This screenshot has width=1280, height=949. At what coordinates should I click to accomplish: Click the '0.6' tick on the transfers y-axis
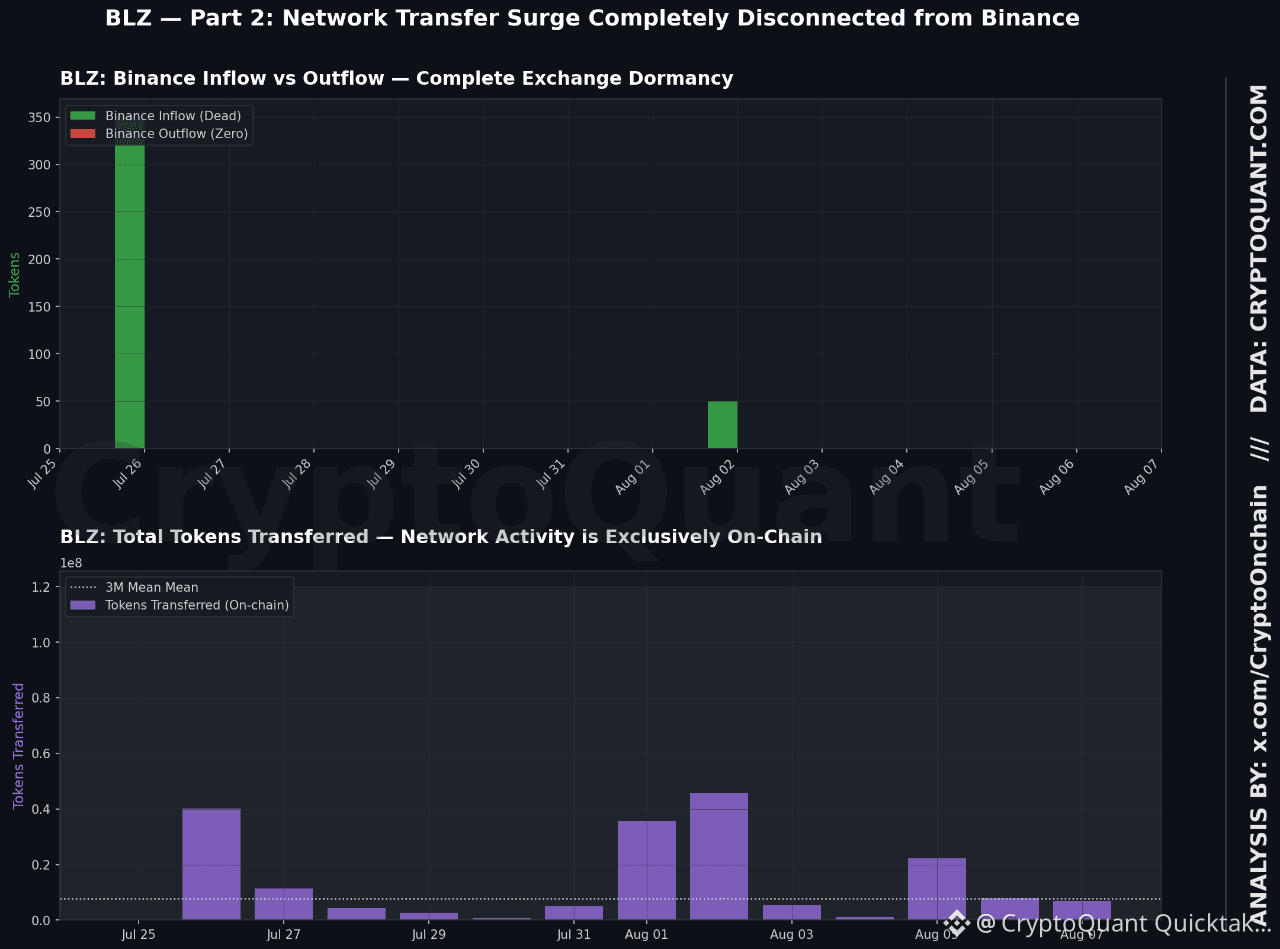click(x=41, y=753)
